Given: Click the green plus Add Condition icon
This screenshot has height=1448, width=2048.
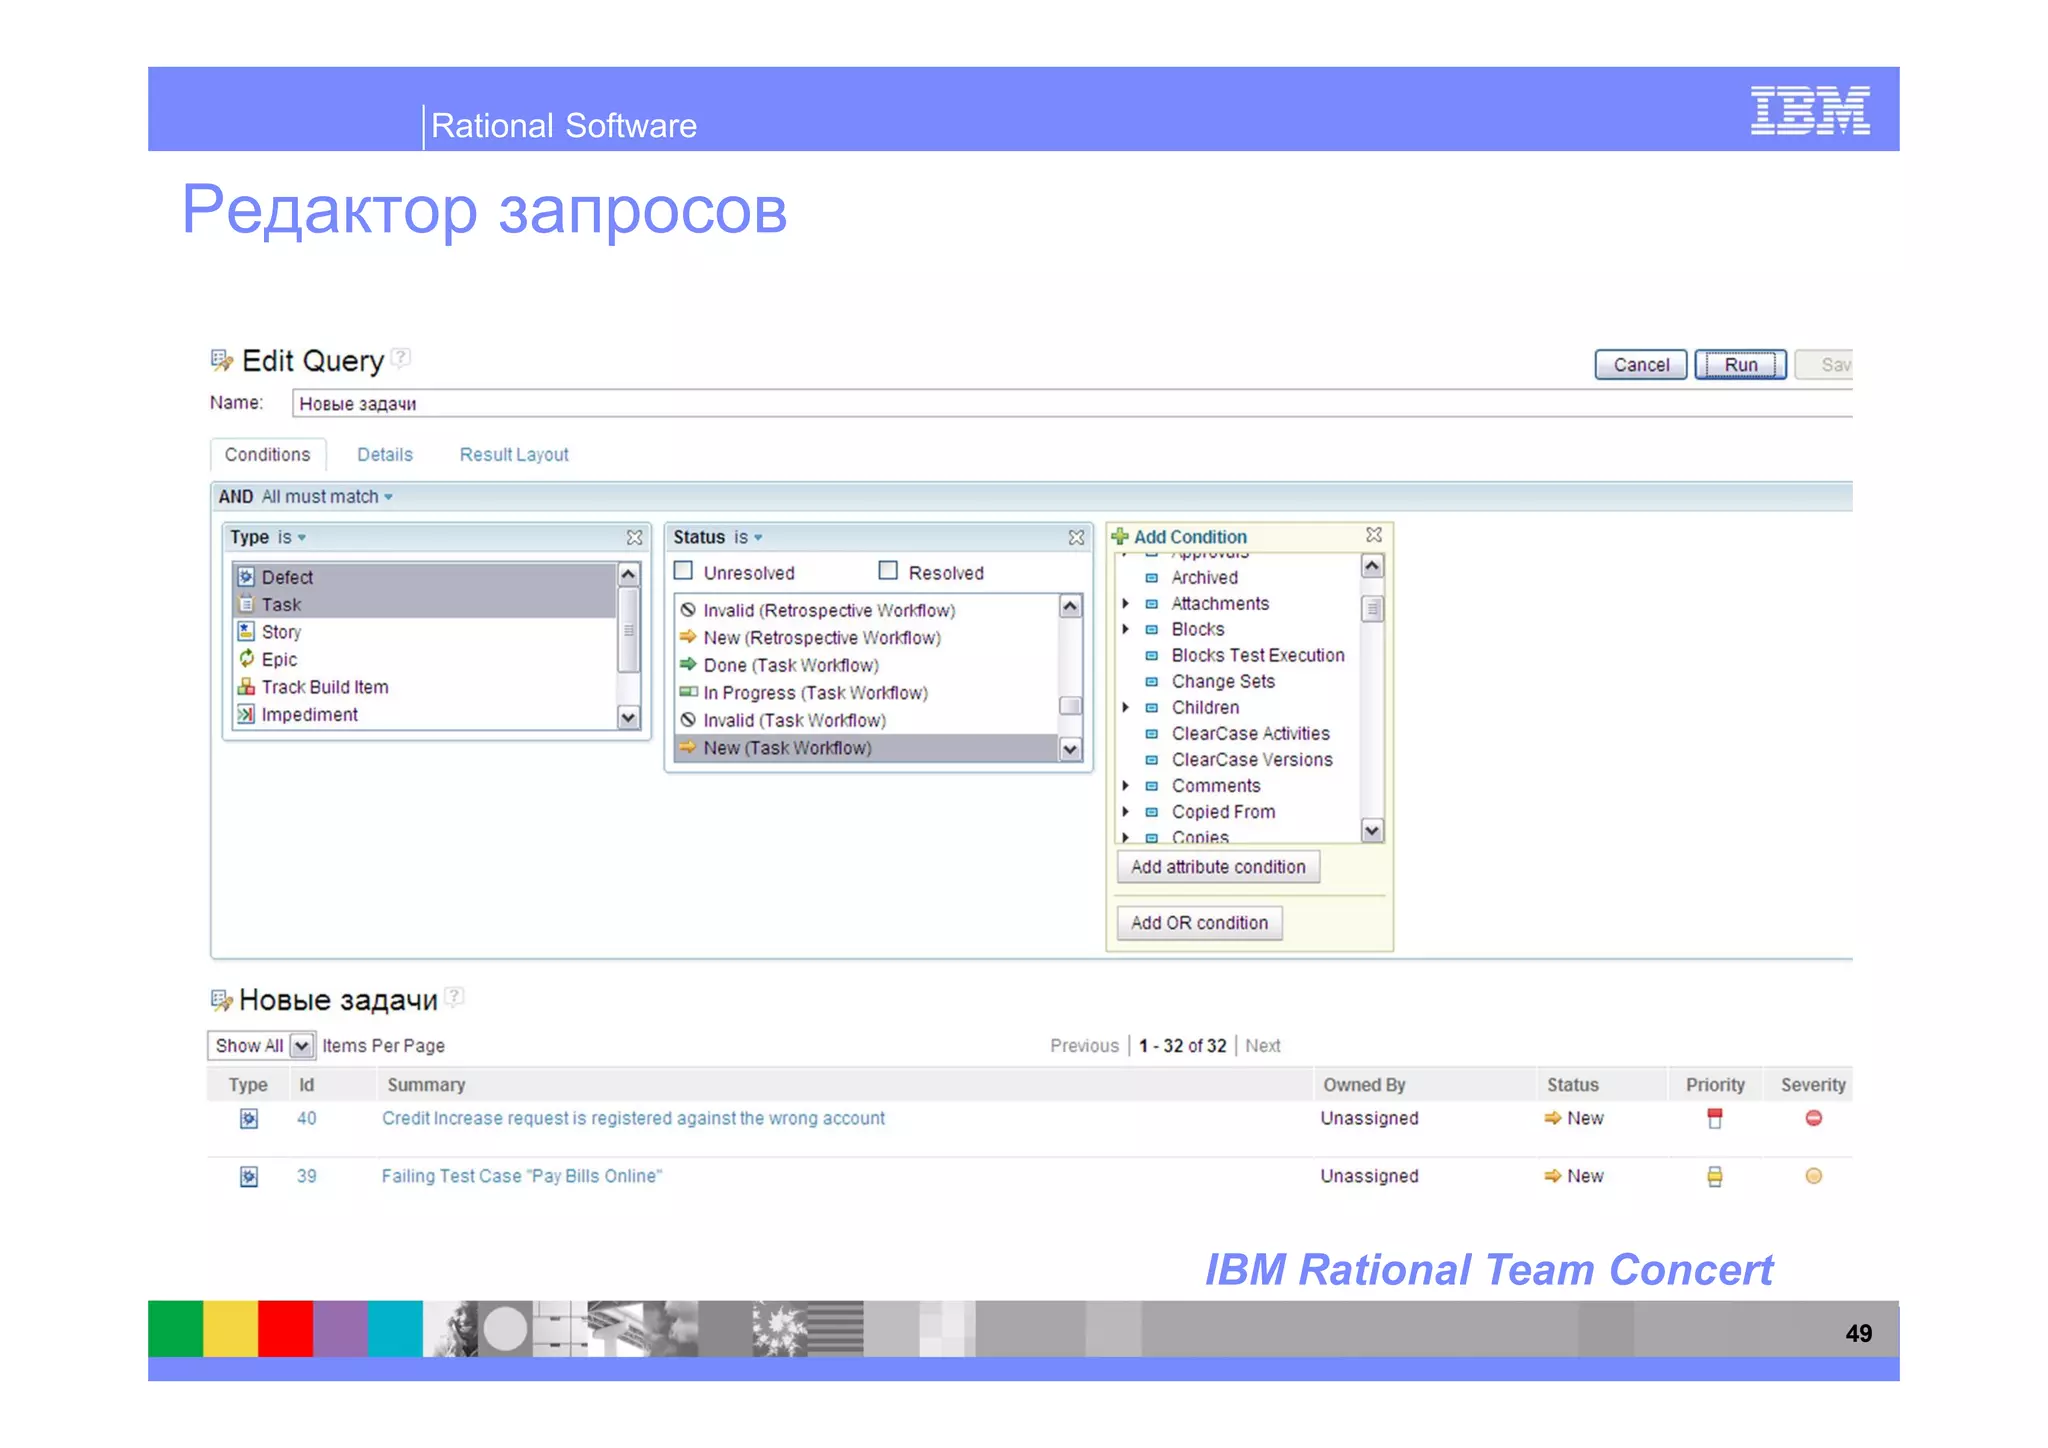Looking at the screenshot, I should click(1120, 536).
